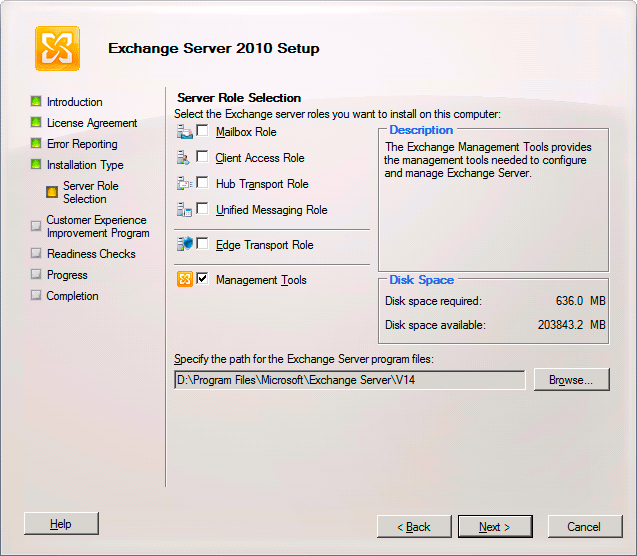The height and width of the screenshot is (556, 637).
Task: Click Customer Experience Improvement Program label
Action: 98,226
